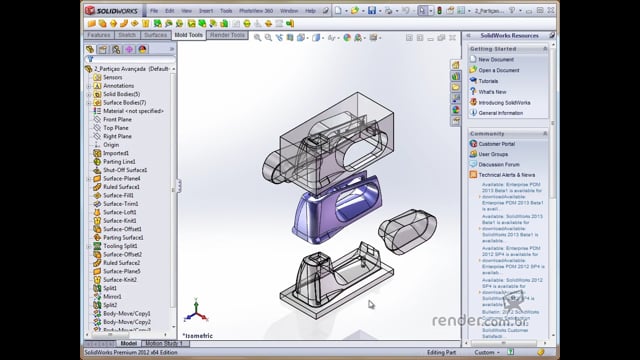
Task: Select the Planar Surface tool
Action: click(92, 24)
